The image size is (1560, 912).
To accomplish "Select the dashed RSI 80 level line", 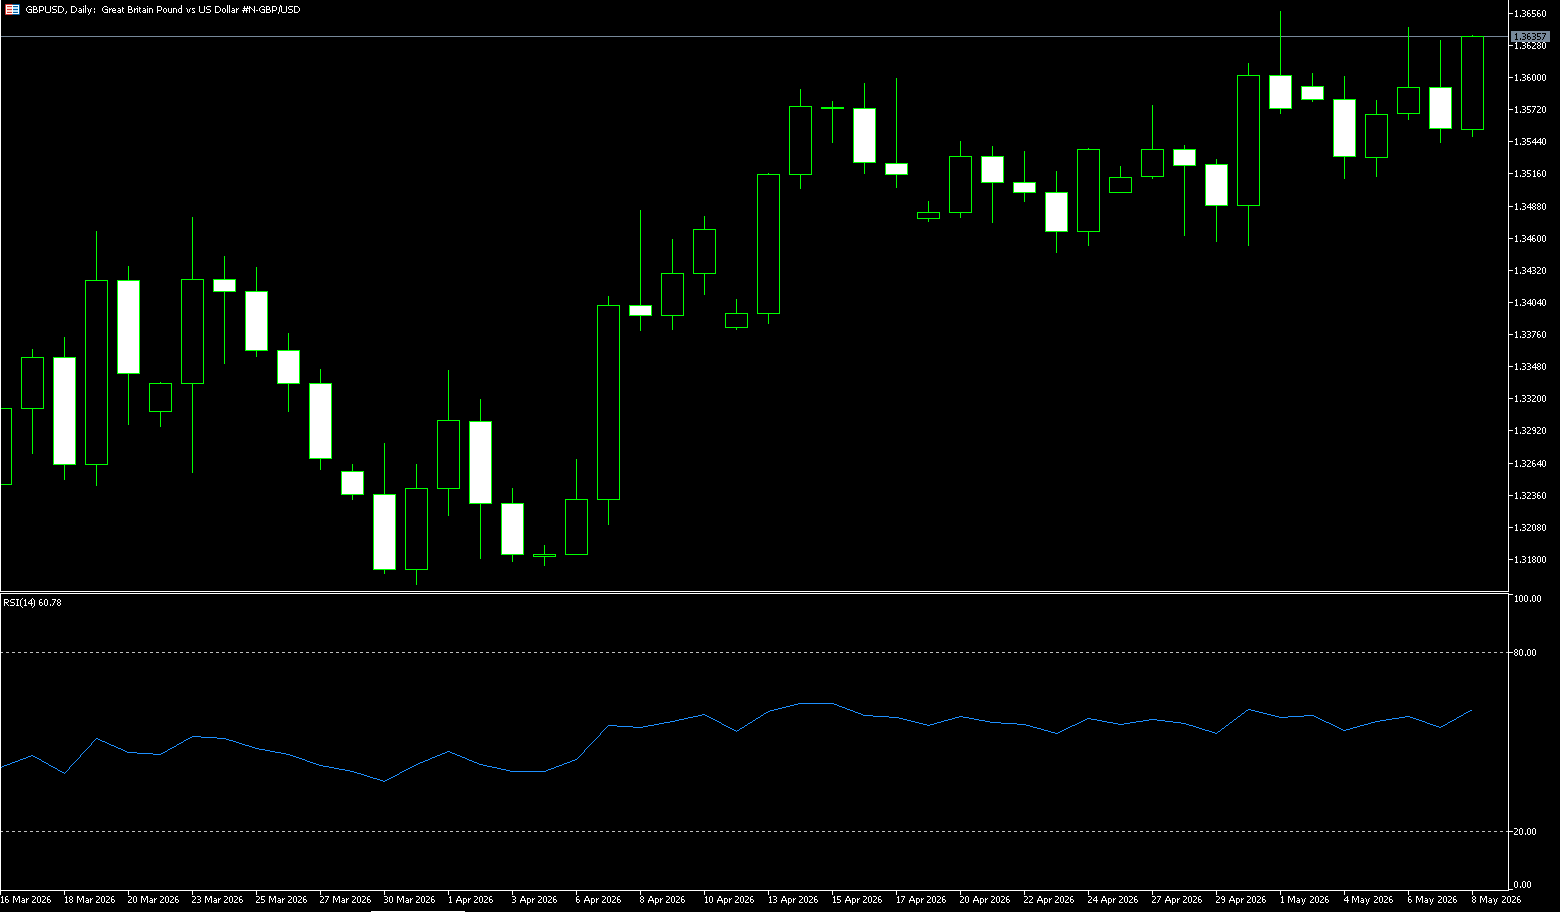I will tap(754, 652).
